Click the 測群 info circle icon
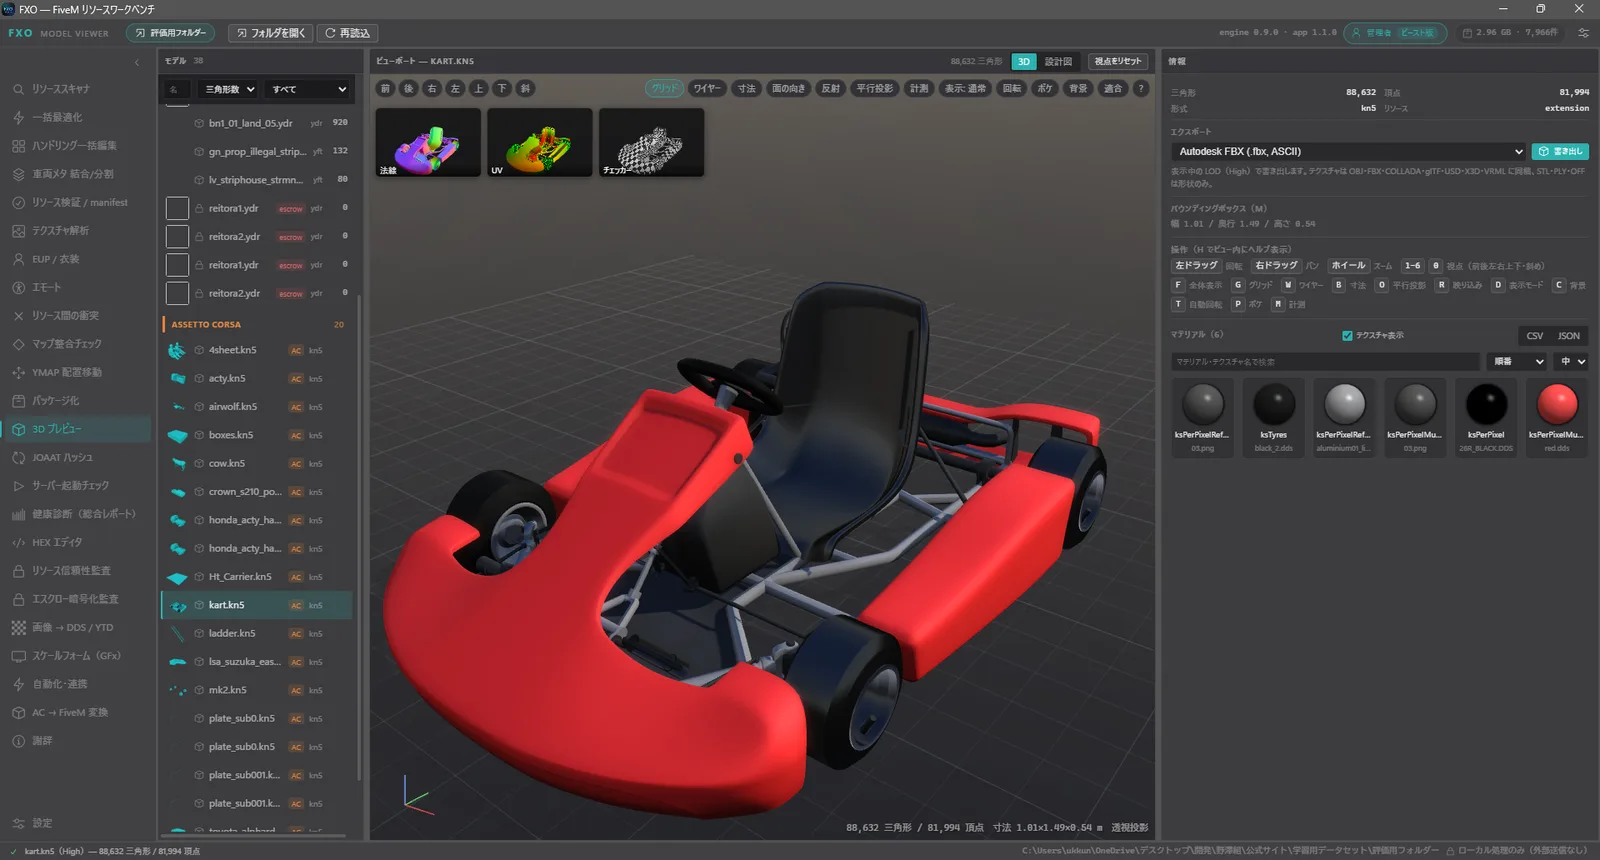The width and height of the screenshot is (1600, 860). (x=18, y=741)
